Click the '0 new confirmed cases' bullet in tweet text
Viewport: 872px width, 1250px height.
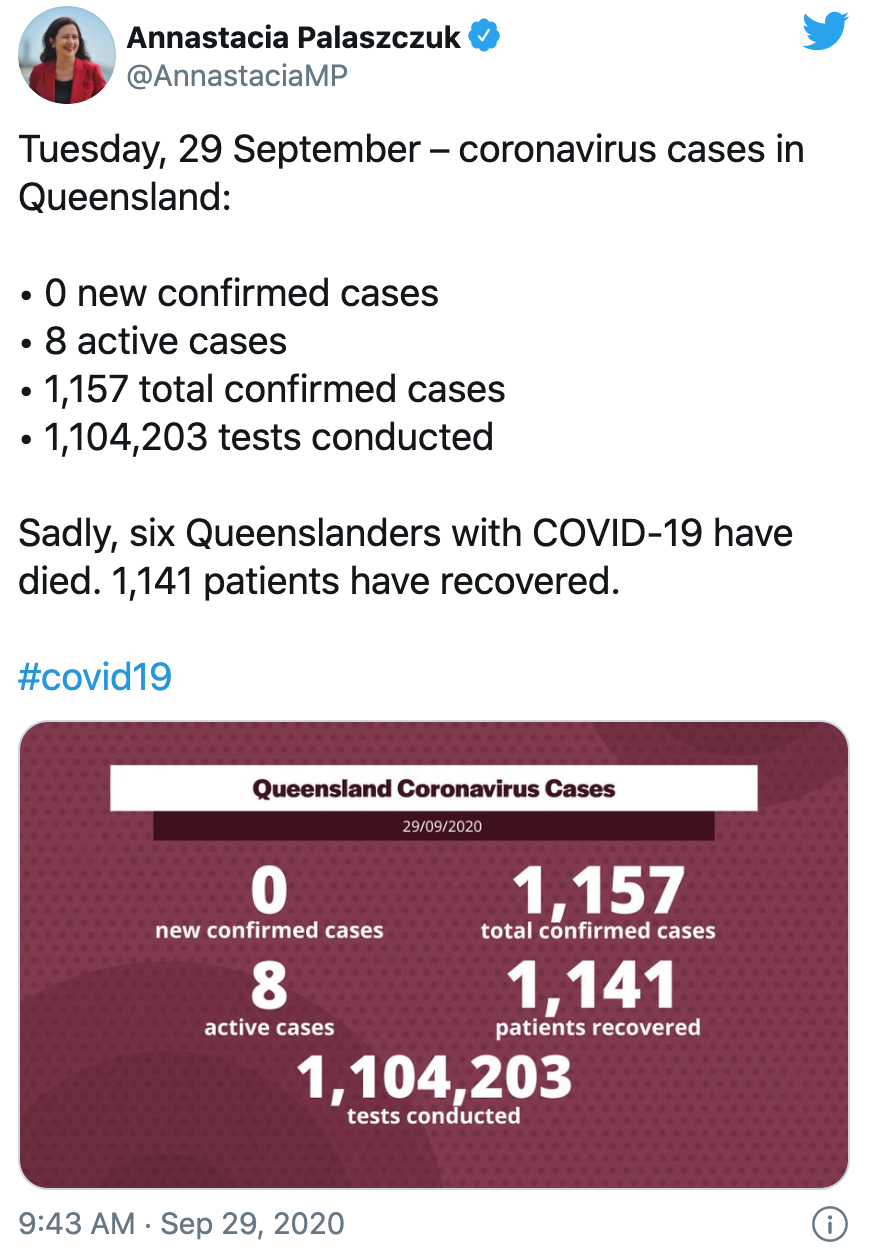tap(229, 293)
